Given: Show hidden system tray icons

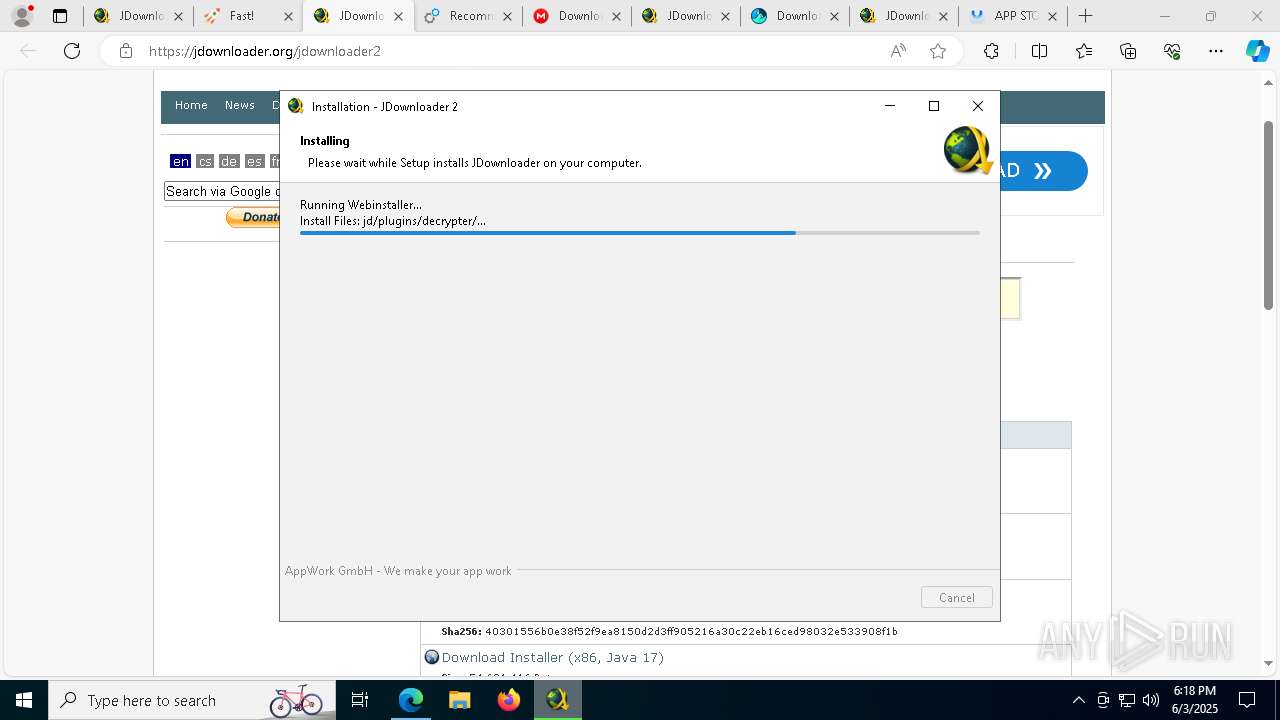Looking at the screenshot, I should coord(1078,700).
